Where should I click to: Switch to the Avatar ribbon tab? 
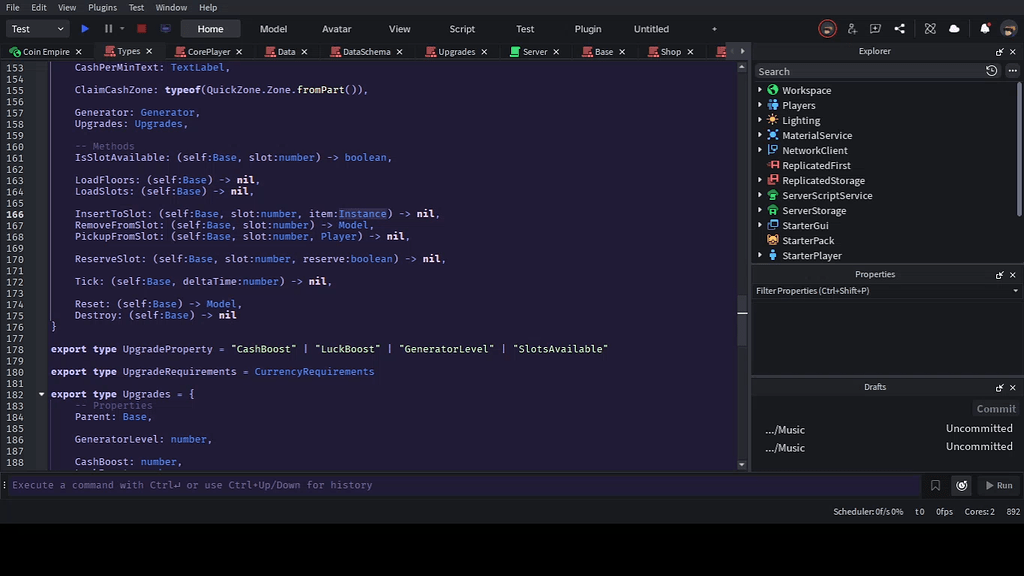336,29
